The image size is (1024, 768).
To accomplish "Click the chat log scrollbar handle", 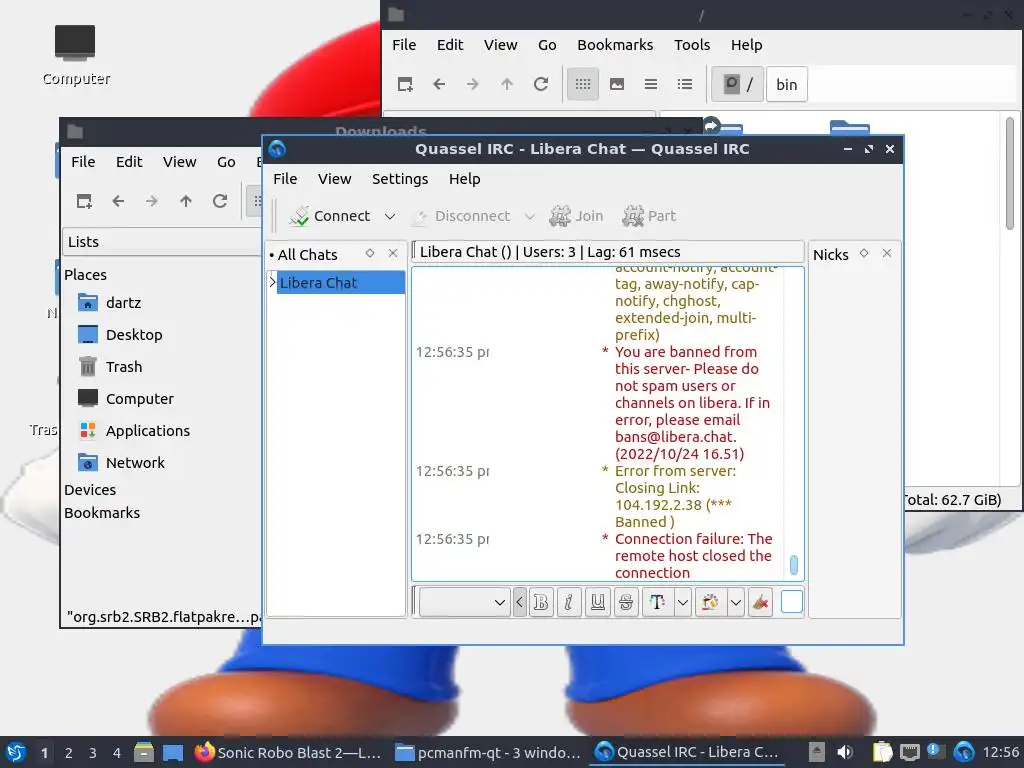I will coord(793,565).
